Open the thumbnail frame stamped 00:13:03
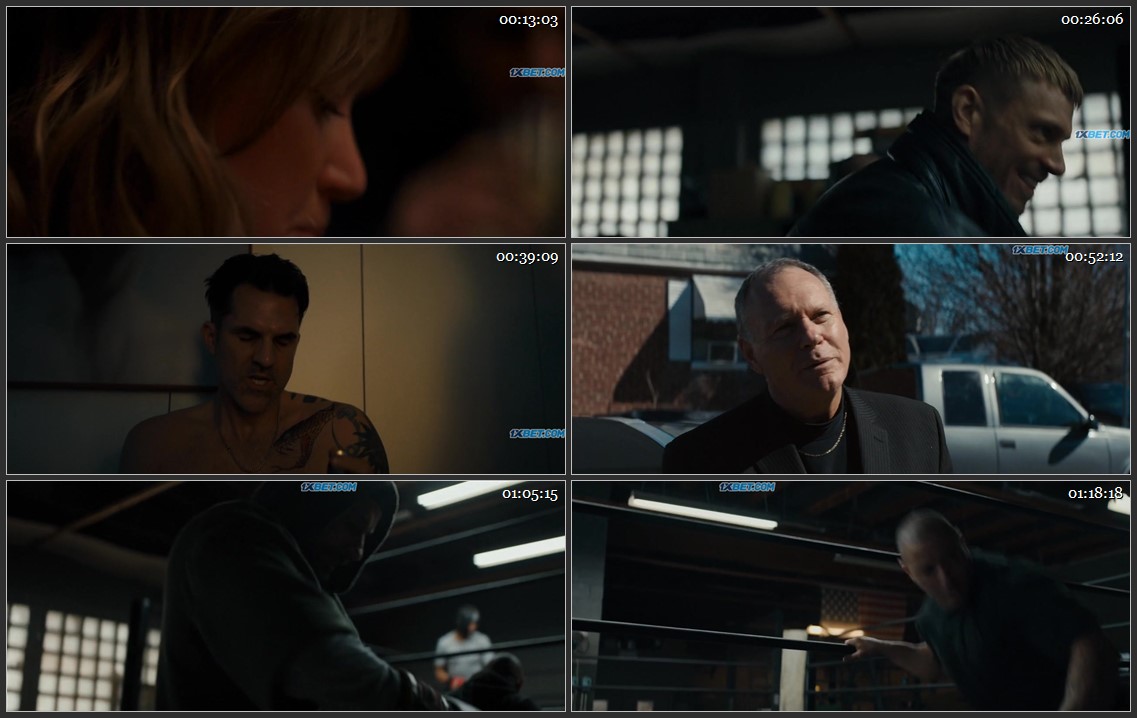 tap(286, 122)
